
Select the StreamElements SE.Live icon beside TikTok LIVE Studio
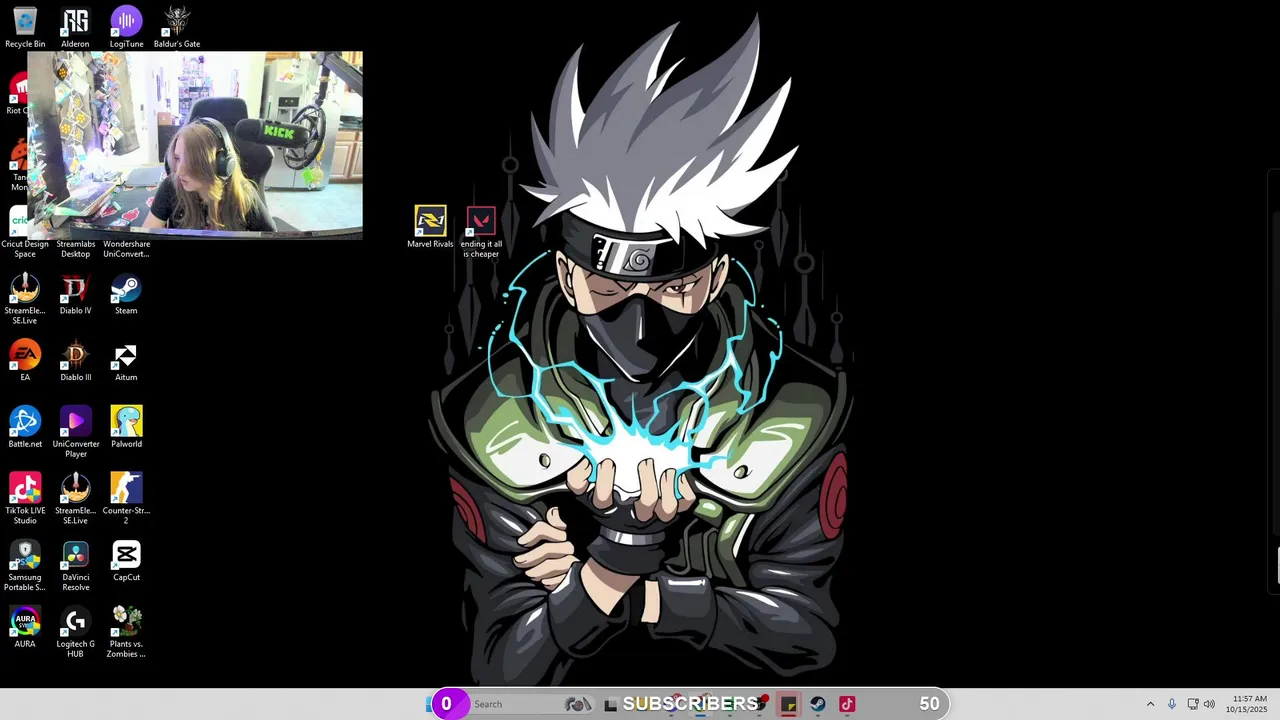[x=76, y=499]
